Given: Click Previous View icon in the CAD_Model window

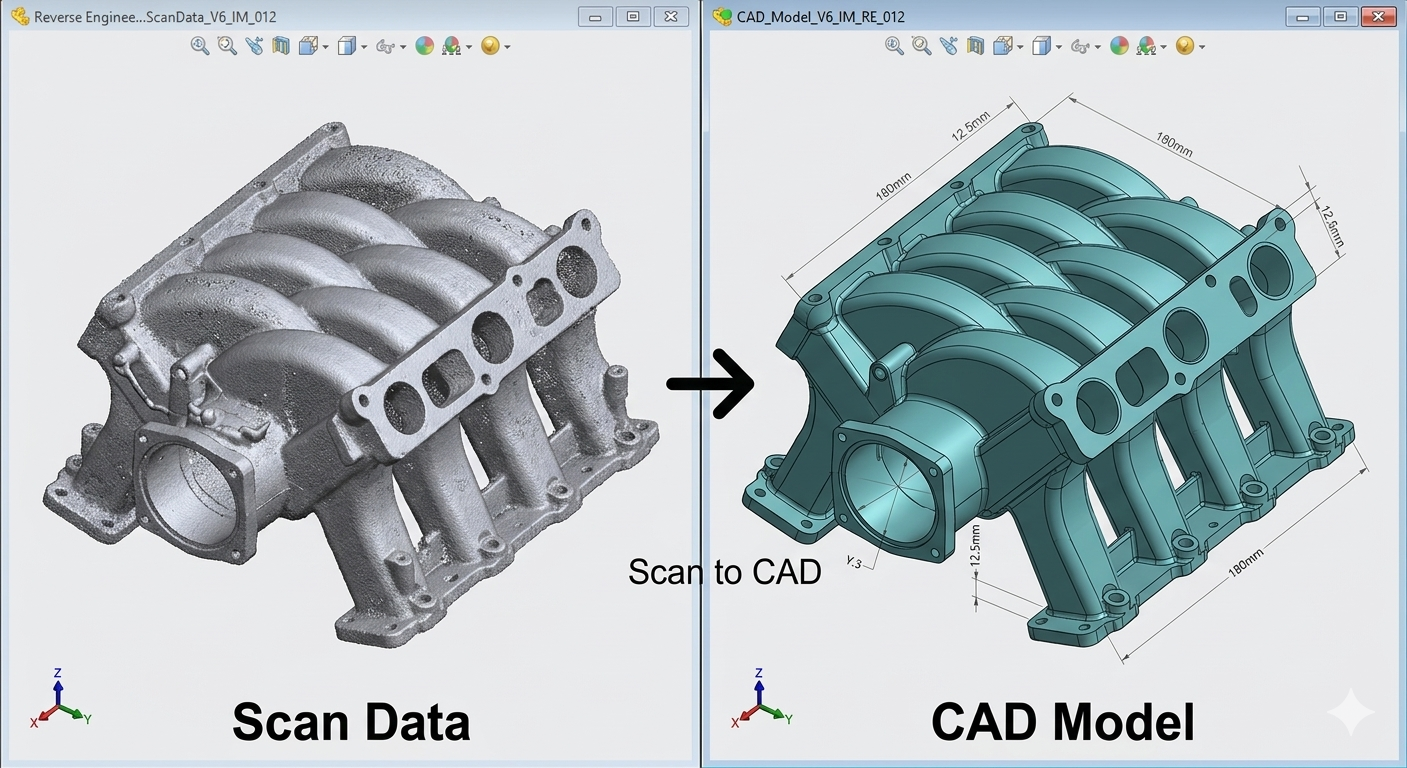Looking at the screenshot, I should [948, 46].
